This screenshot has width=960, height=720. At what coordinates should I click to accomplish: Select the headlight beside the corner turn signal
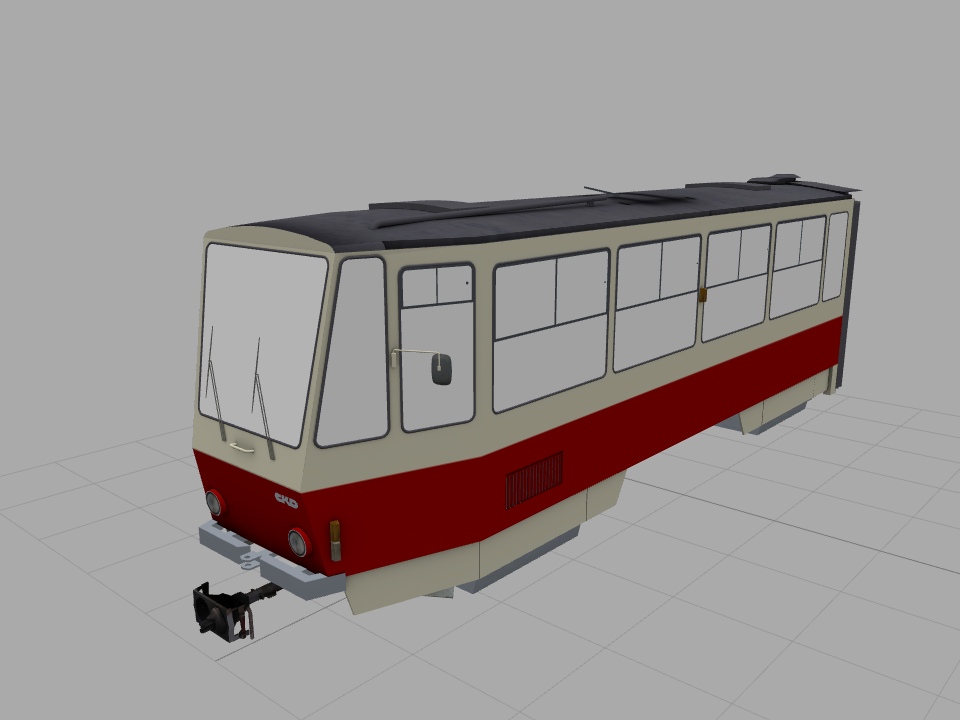[x=298, y=542]
